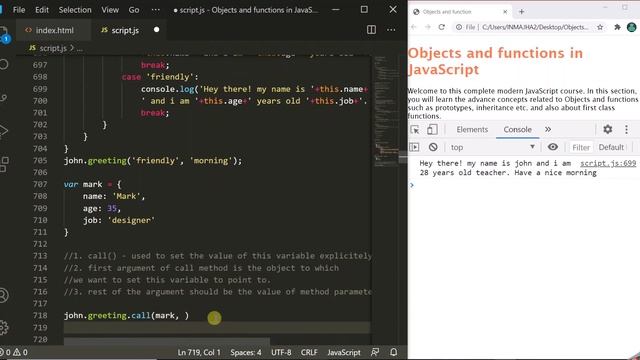Go forward in Chrome
Screen dimensions: 640x360
click(428, 27)
